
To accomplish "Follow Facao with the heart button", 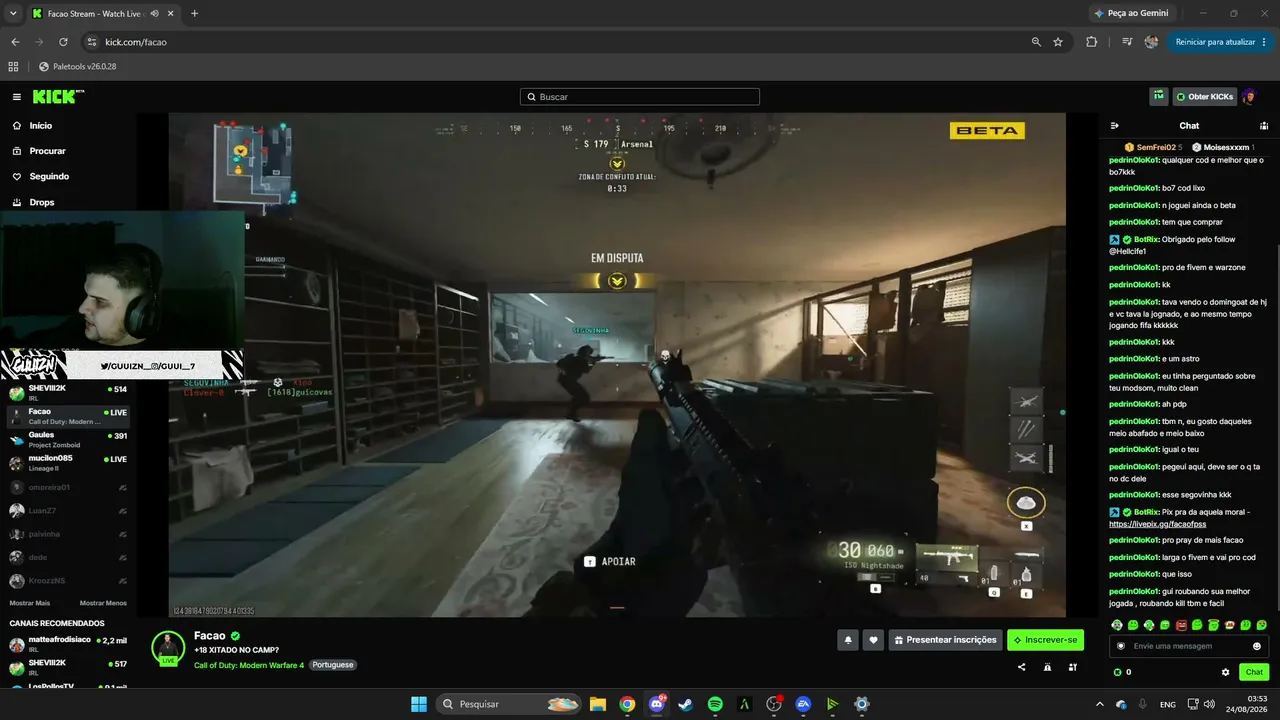I will pos(873,640).
